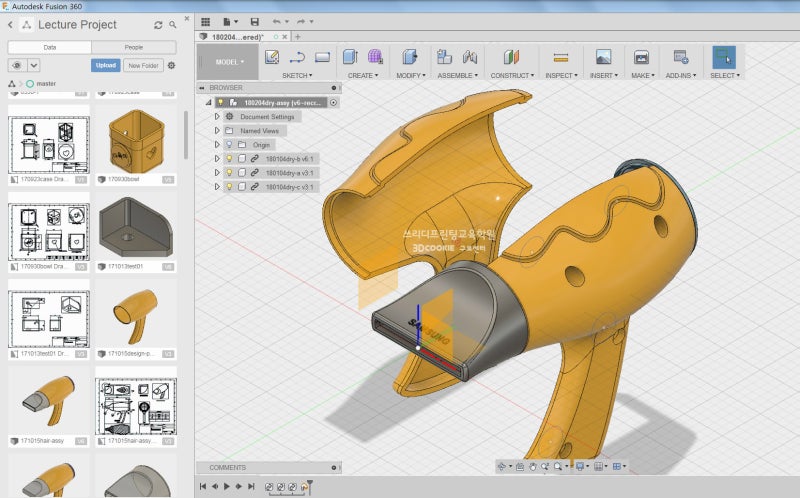This screenshot has height=498, width=800.
Task: Open the 170930bowl thumbnail
Action: [136, 141]
